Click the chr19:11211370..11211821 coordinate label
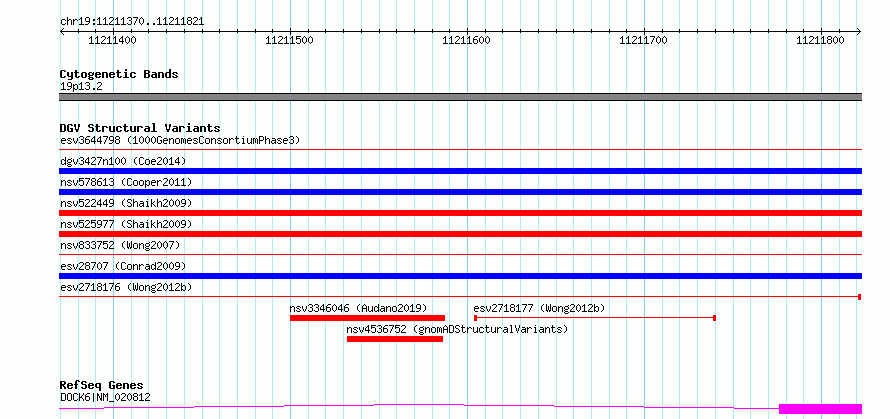The width and height of the screenshot is (890, 419). (132, 22)
